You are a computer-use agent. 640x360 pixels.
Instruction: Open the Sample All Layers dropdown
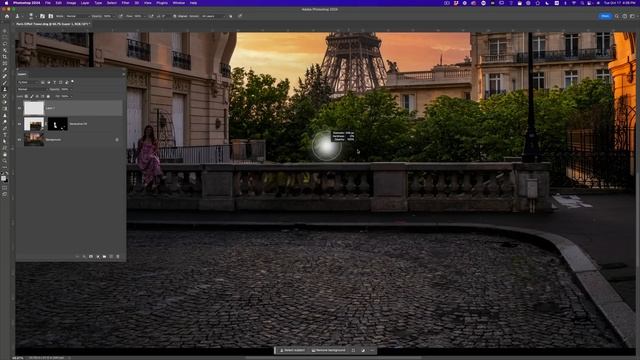tap(214, 16)
